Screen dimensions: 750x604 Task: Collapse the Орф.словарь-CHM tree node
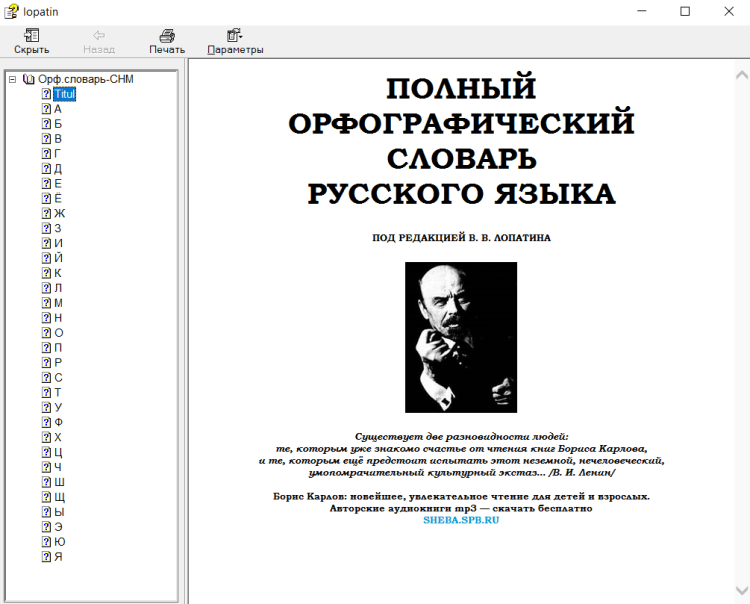pos(12,79)
